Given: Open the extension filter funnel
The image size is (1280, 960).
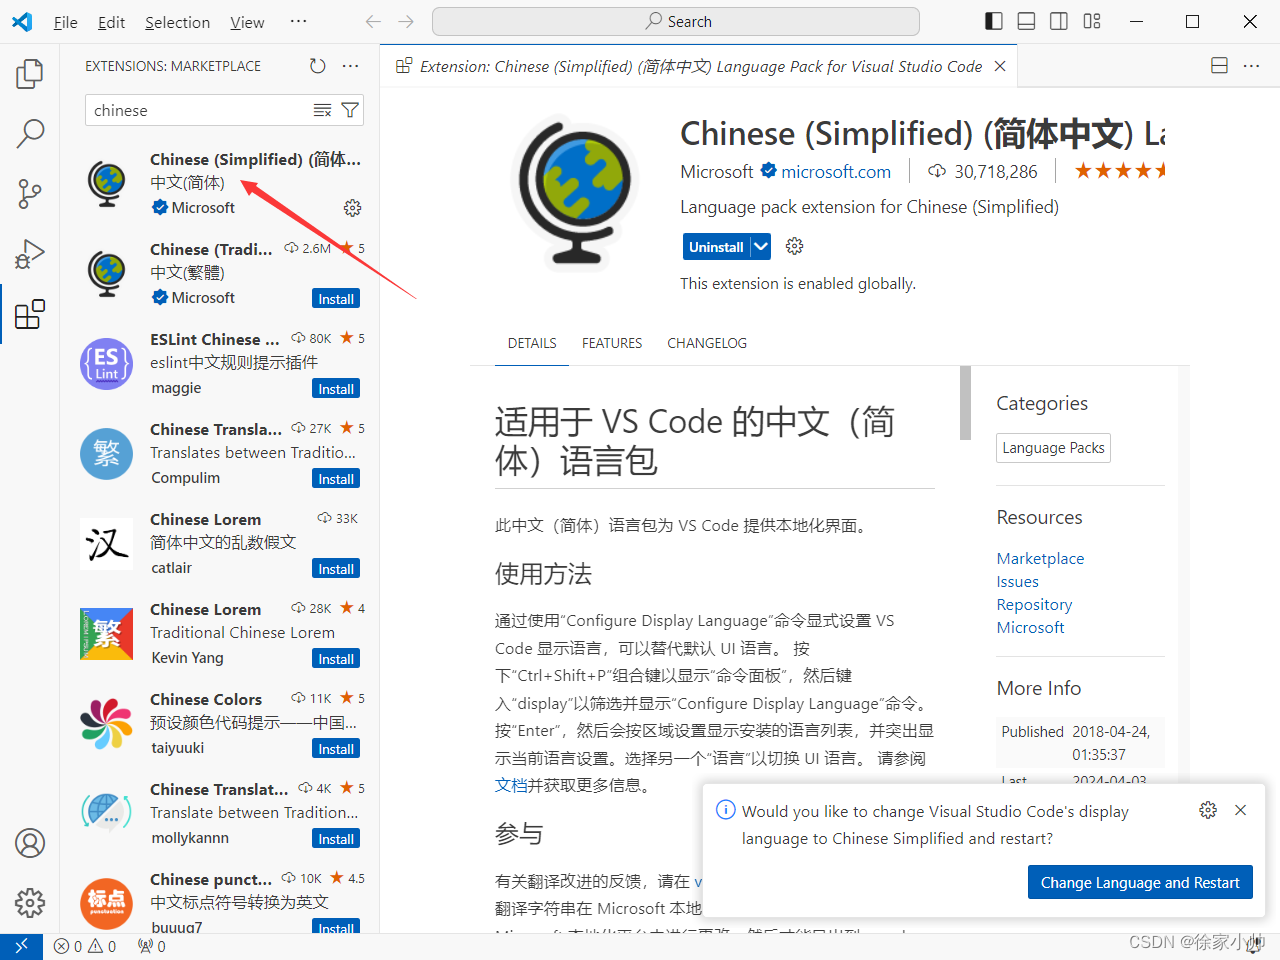Looking at the screenshot, I should [350, 110].
